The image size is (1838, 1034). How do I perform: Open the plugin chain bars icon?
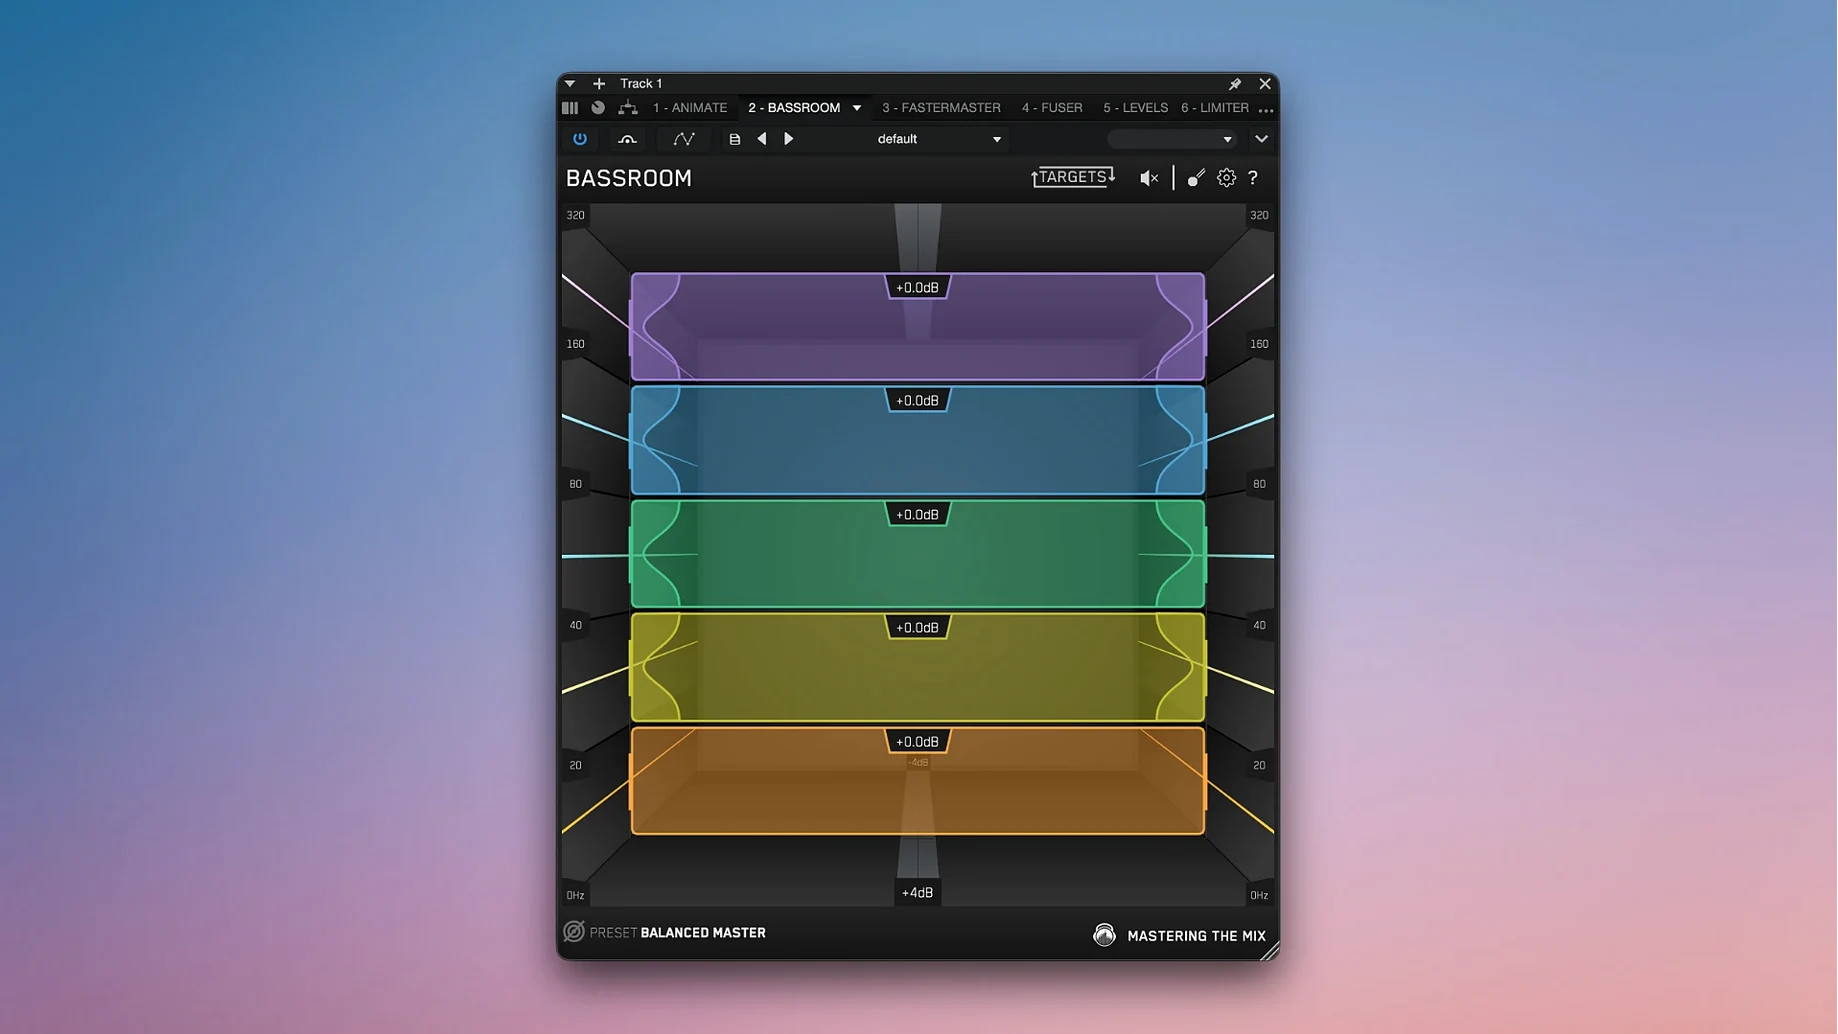(x=570, y=108)
